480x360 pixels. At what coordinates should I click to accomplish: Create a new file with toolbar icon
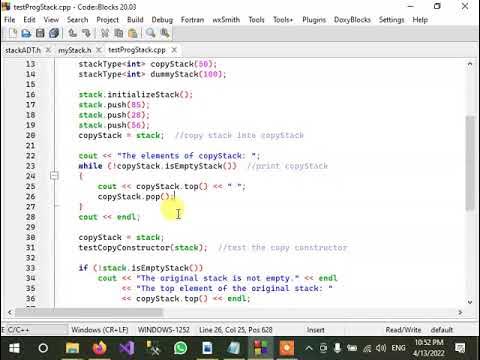pos(12,33)
